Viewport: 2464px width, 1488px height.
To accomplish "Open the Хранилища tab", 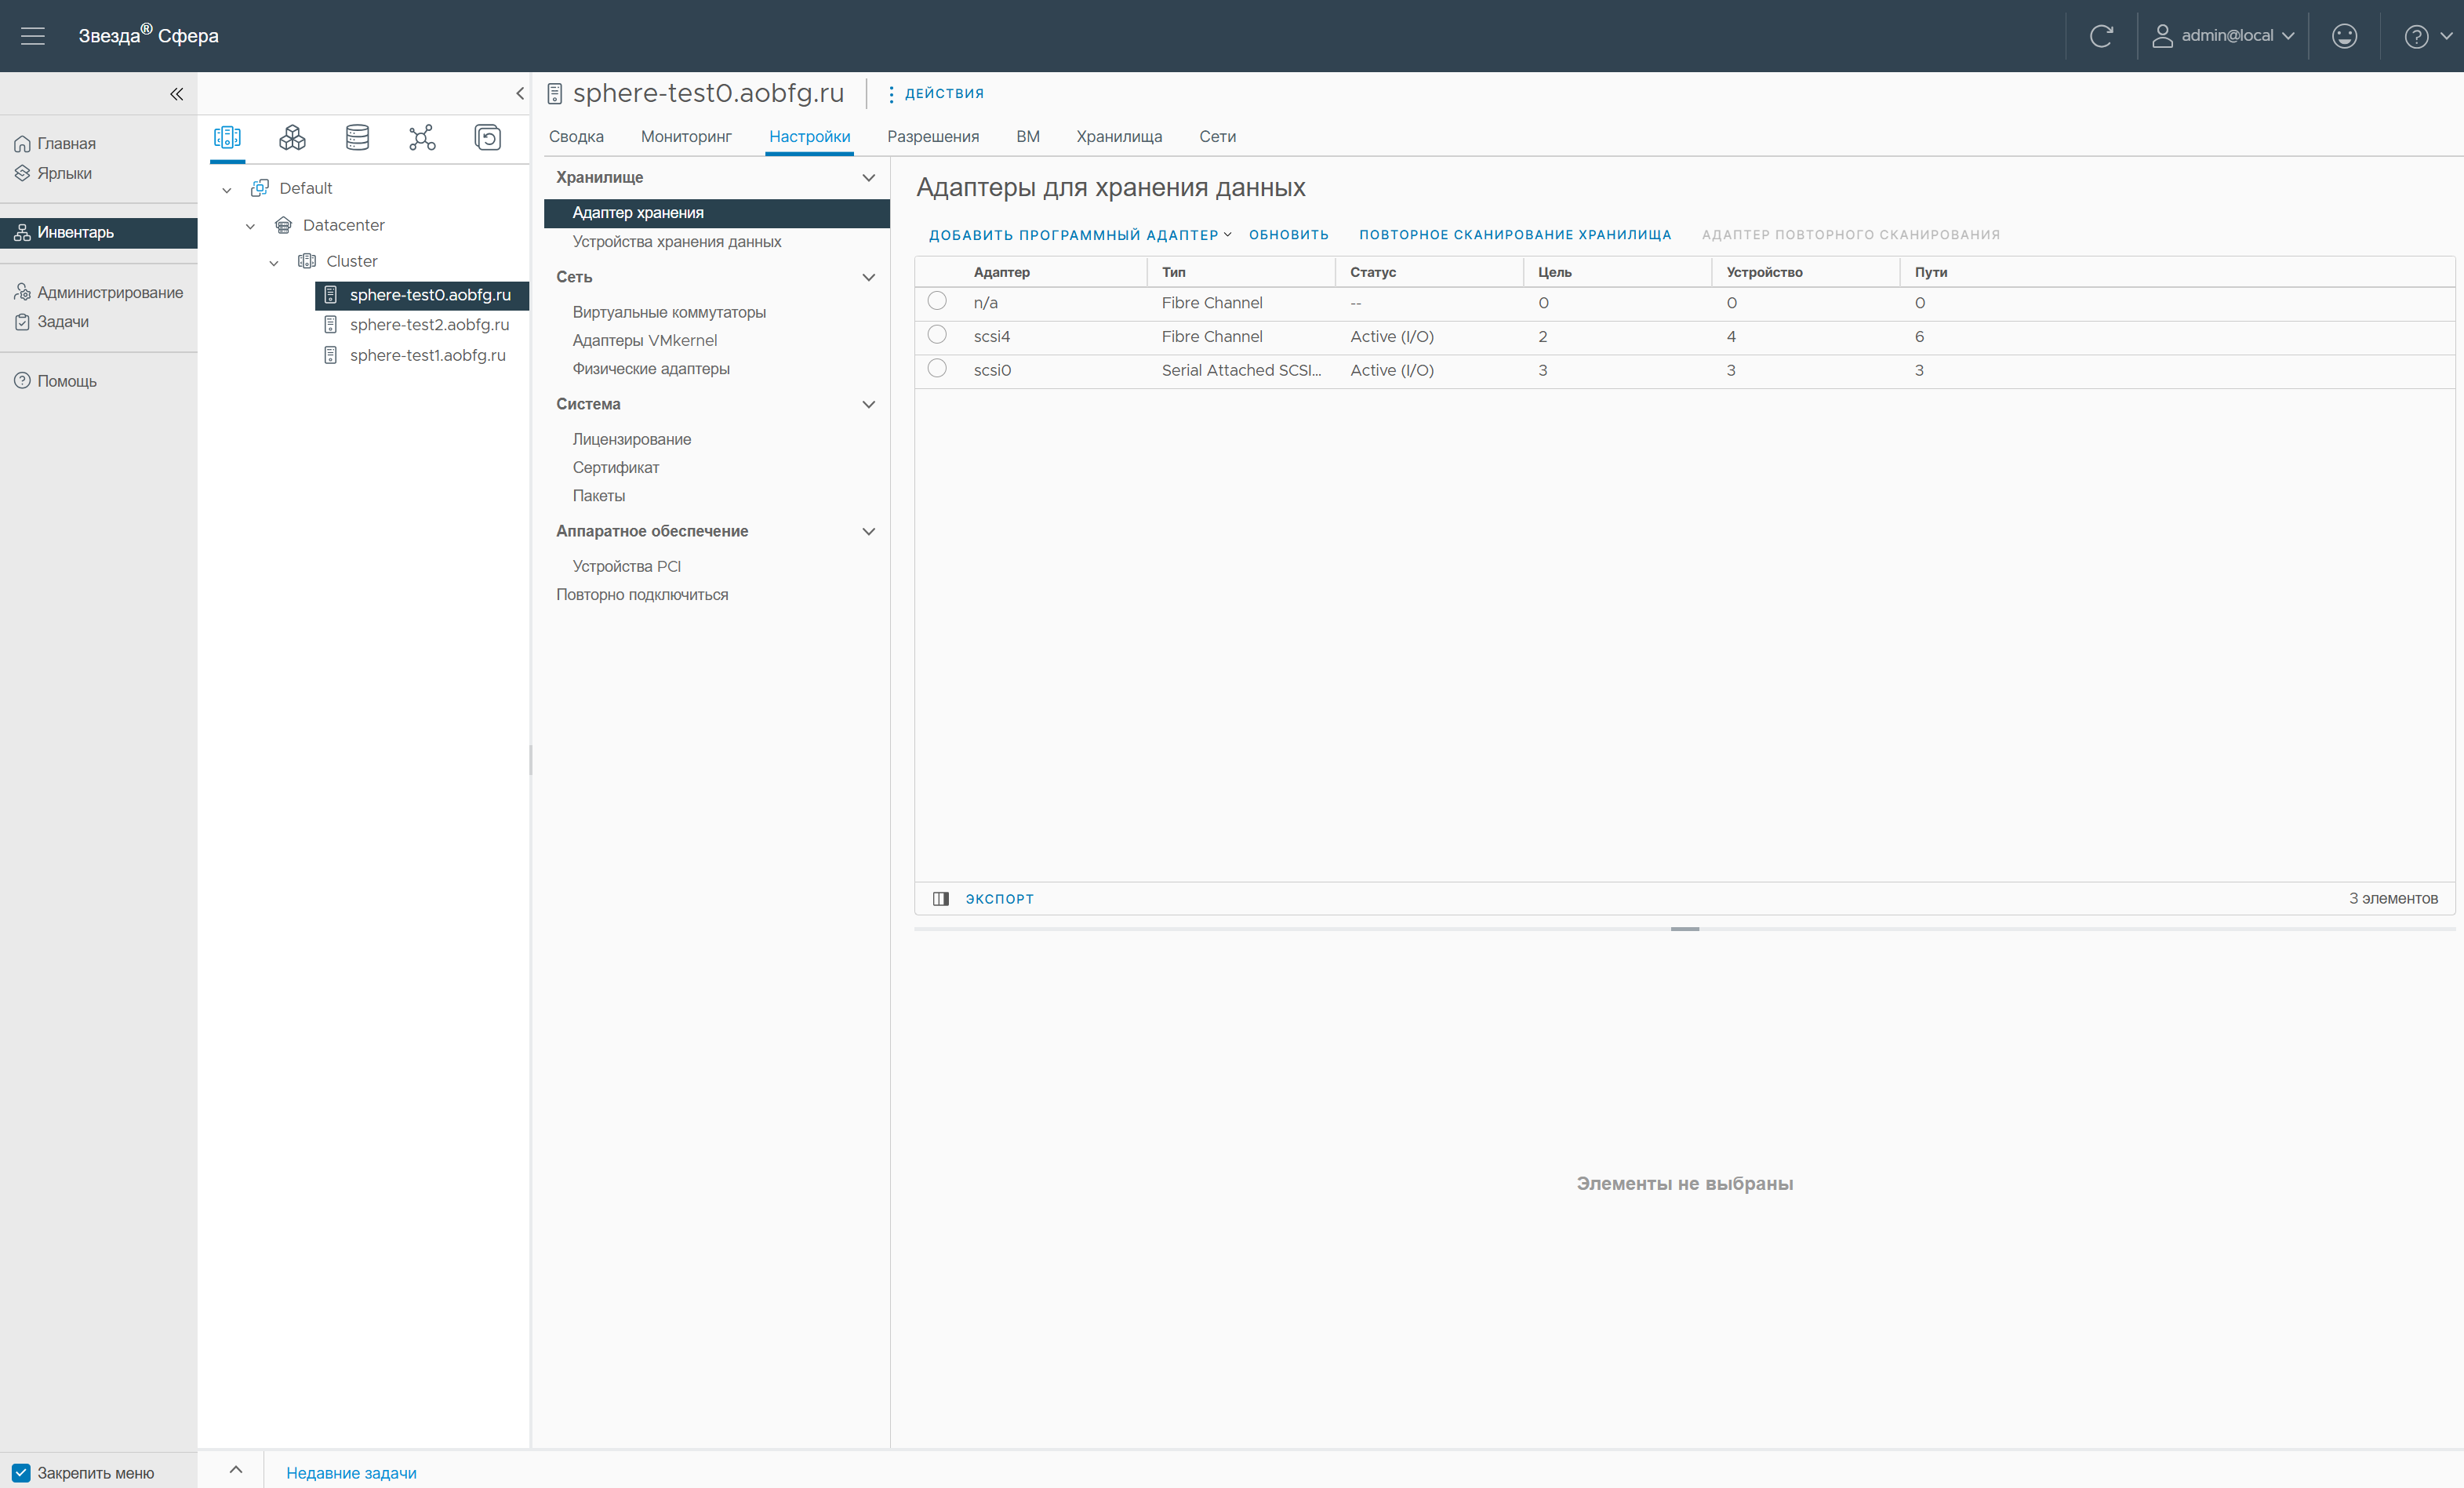I will [x=1118, y=137].
